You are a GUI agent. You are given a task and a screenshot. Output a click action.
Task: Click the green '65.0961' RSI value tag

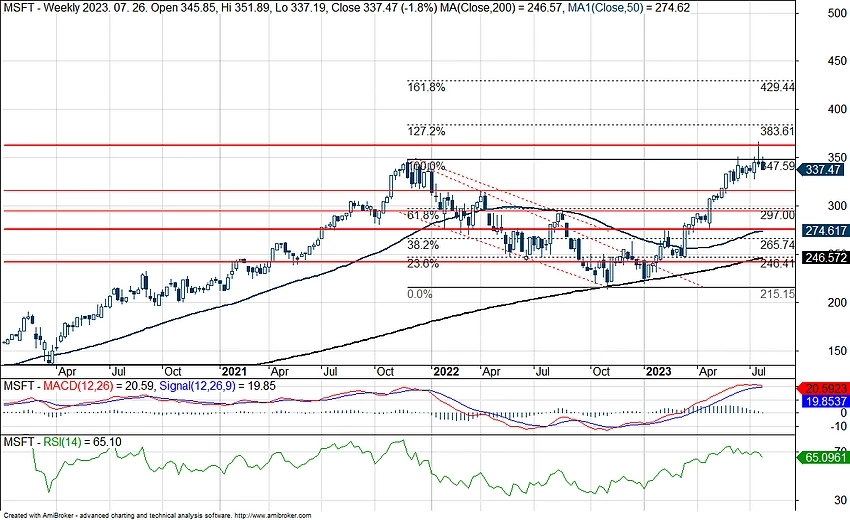[824, 458]
